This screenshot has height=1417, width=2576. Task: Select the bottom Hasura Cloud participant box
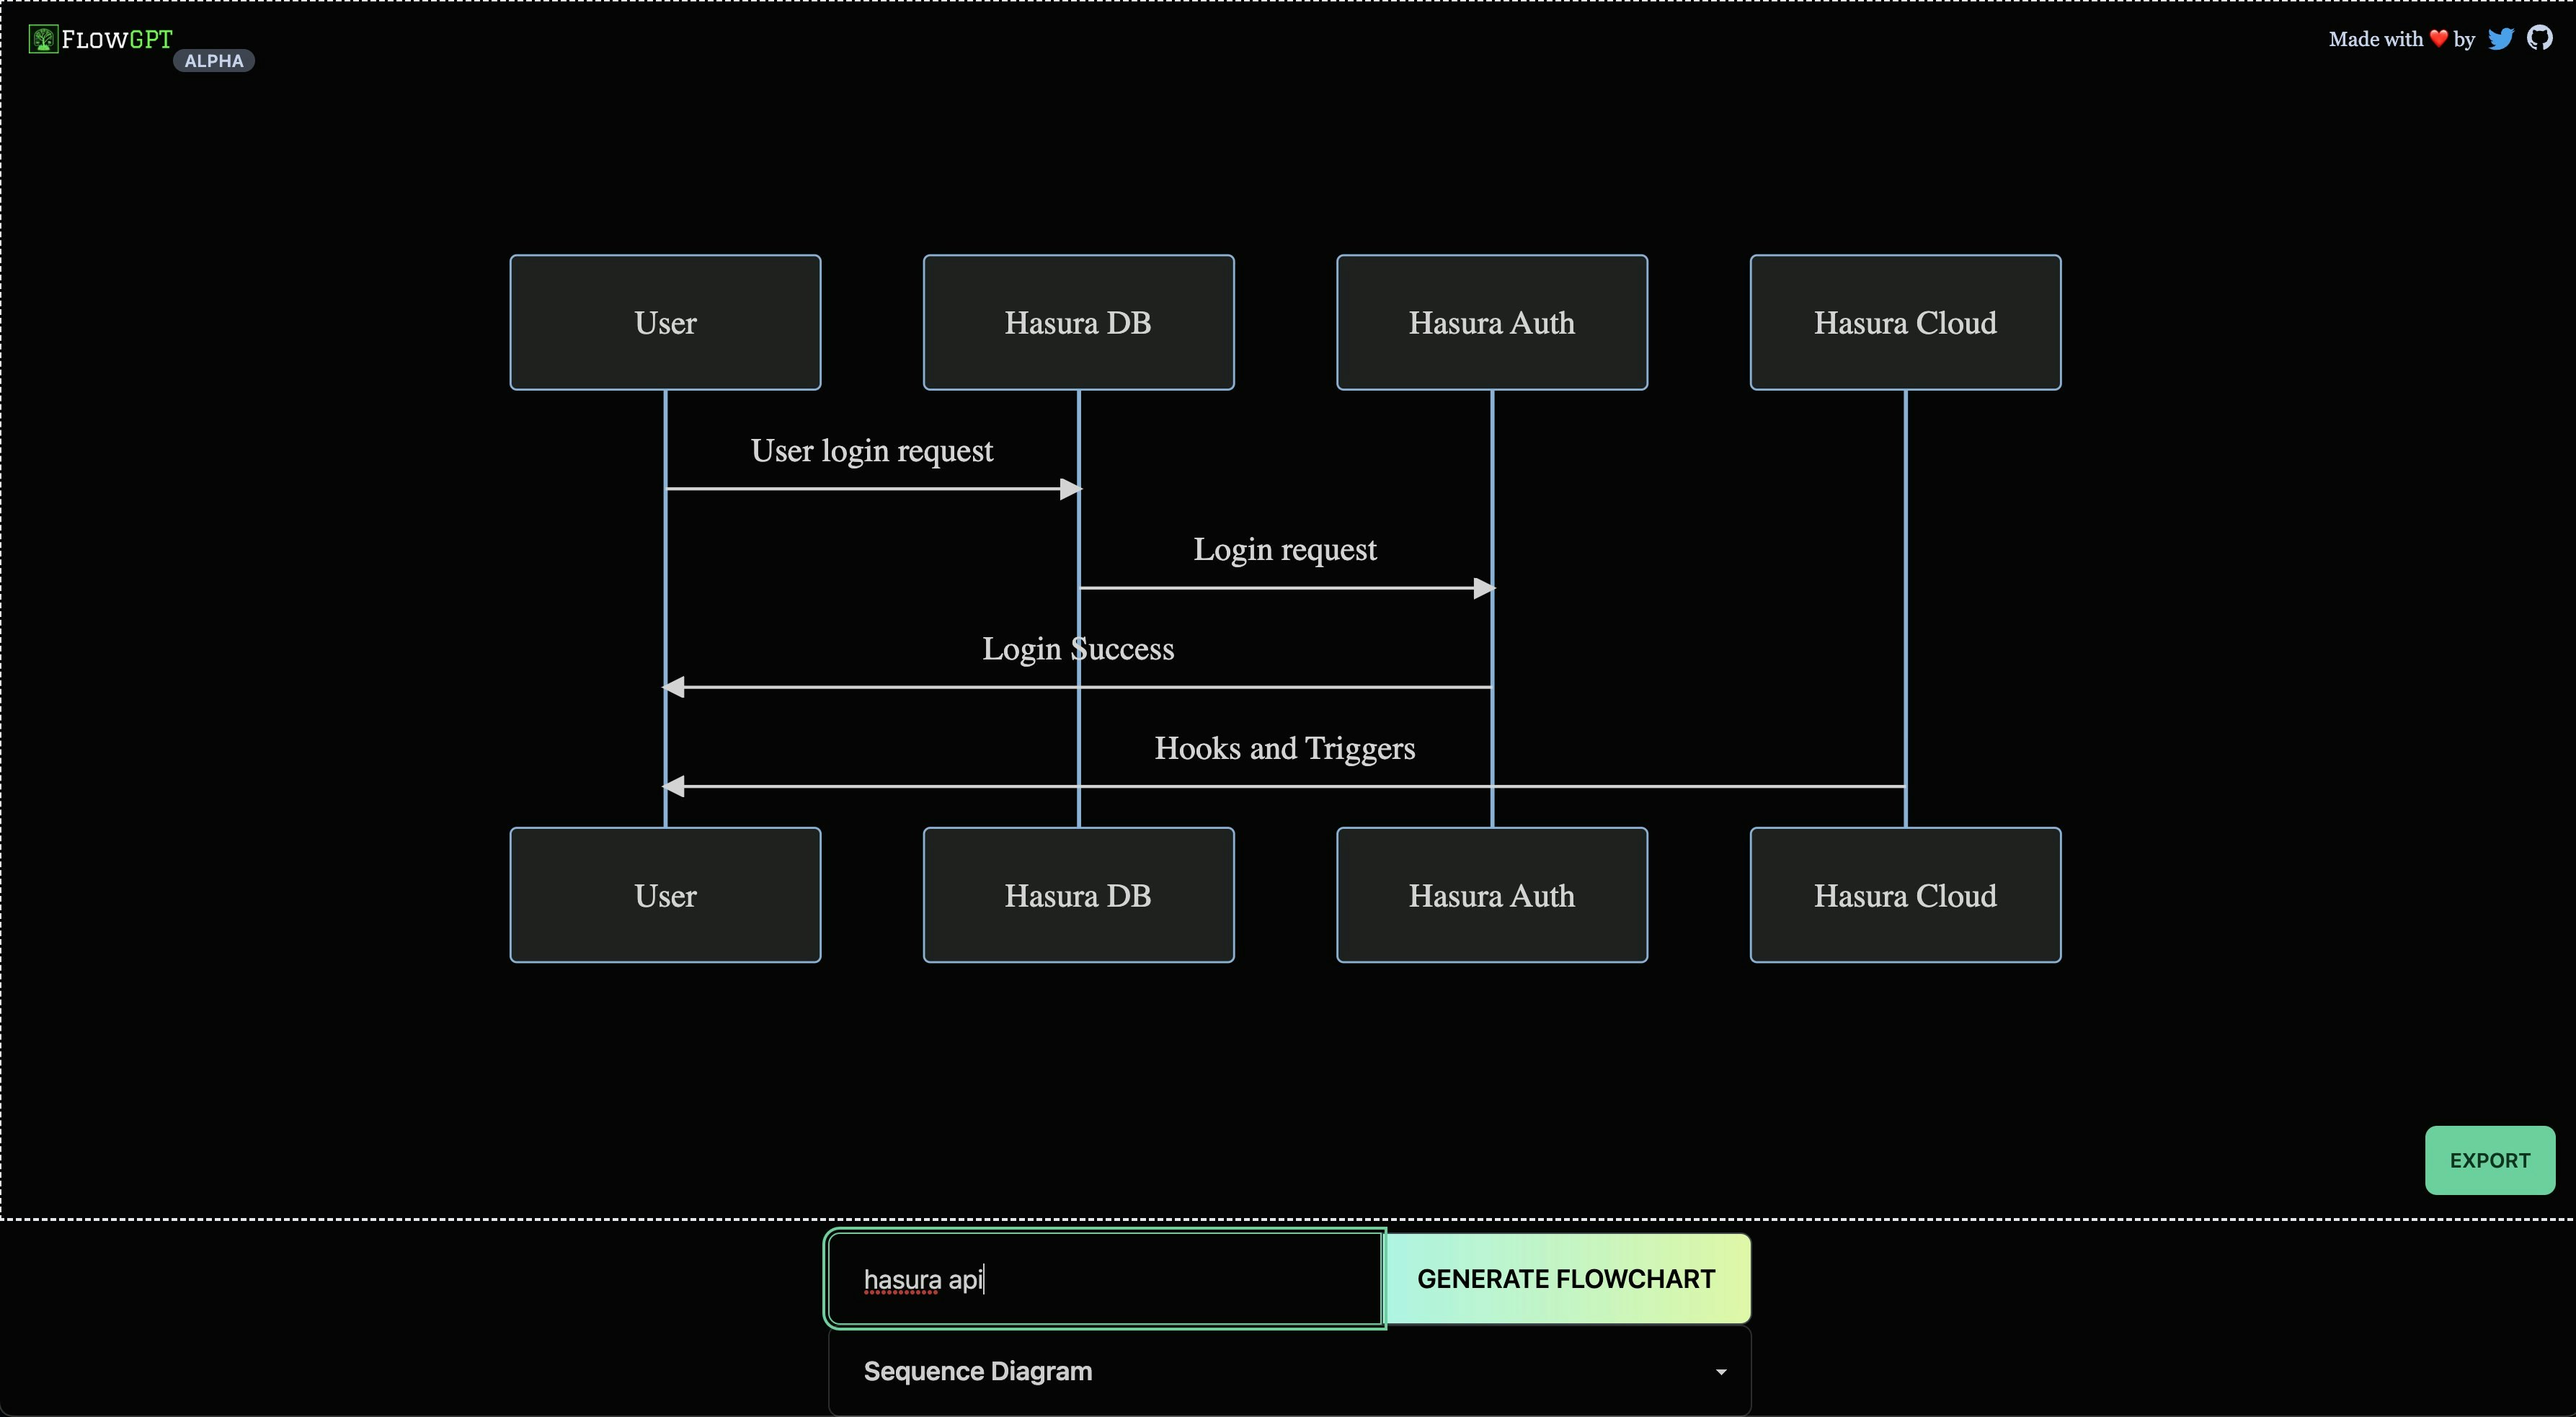click(1905, 895)
